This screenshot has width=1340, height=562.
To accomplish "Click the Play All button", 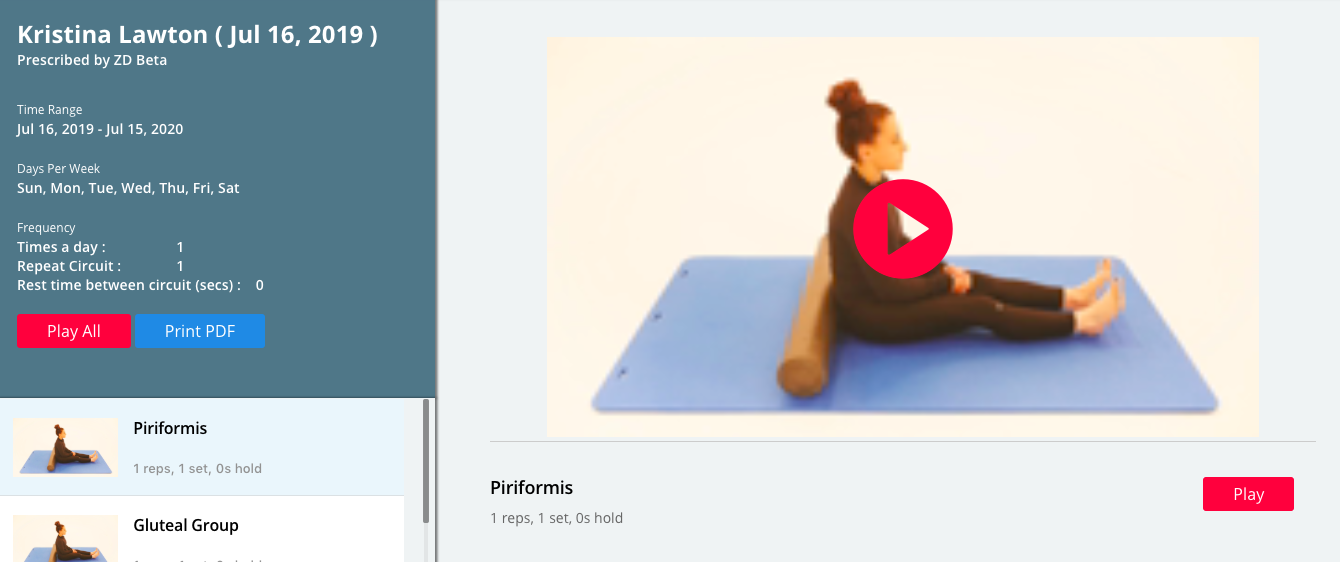I will pyautogui.click(x=74, y=331).
